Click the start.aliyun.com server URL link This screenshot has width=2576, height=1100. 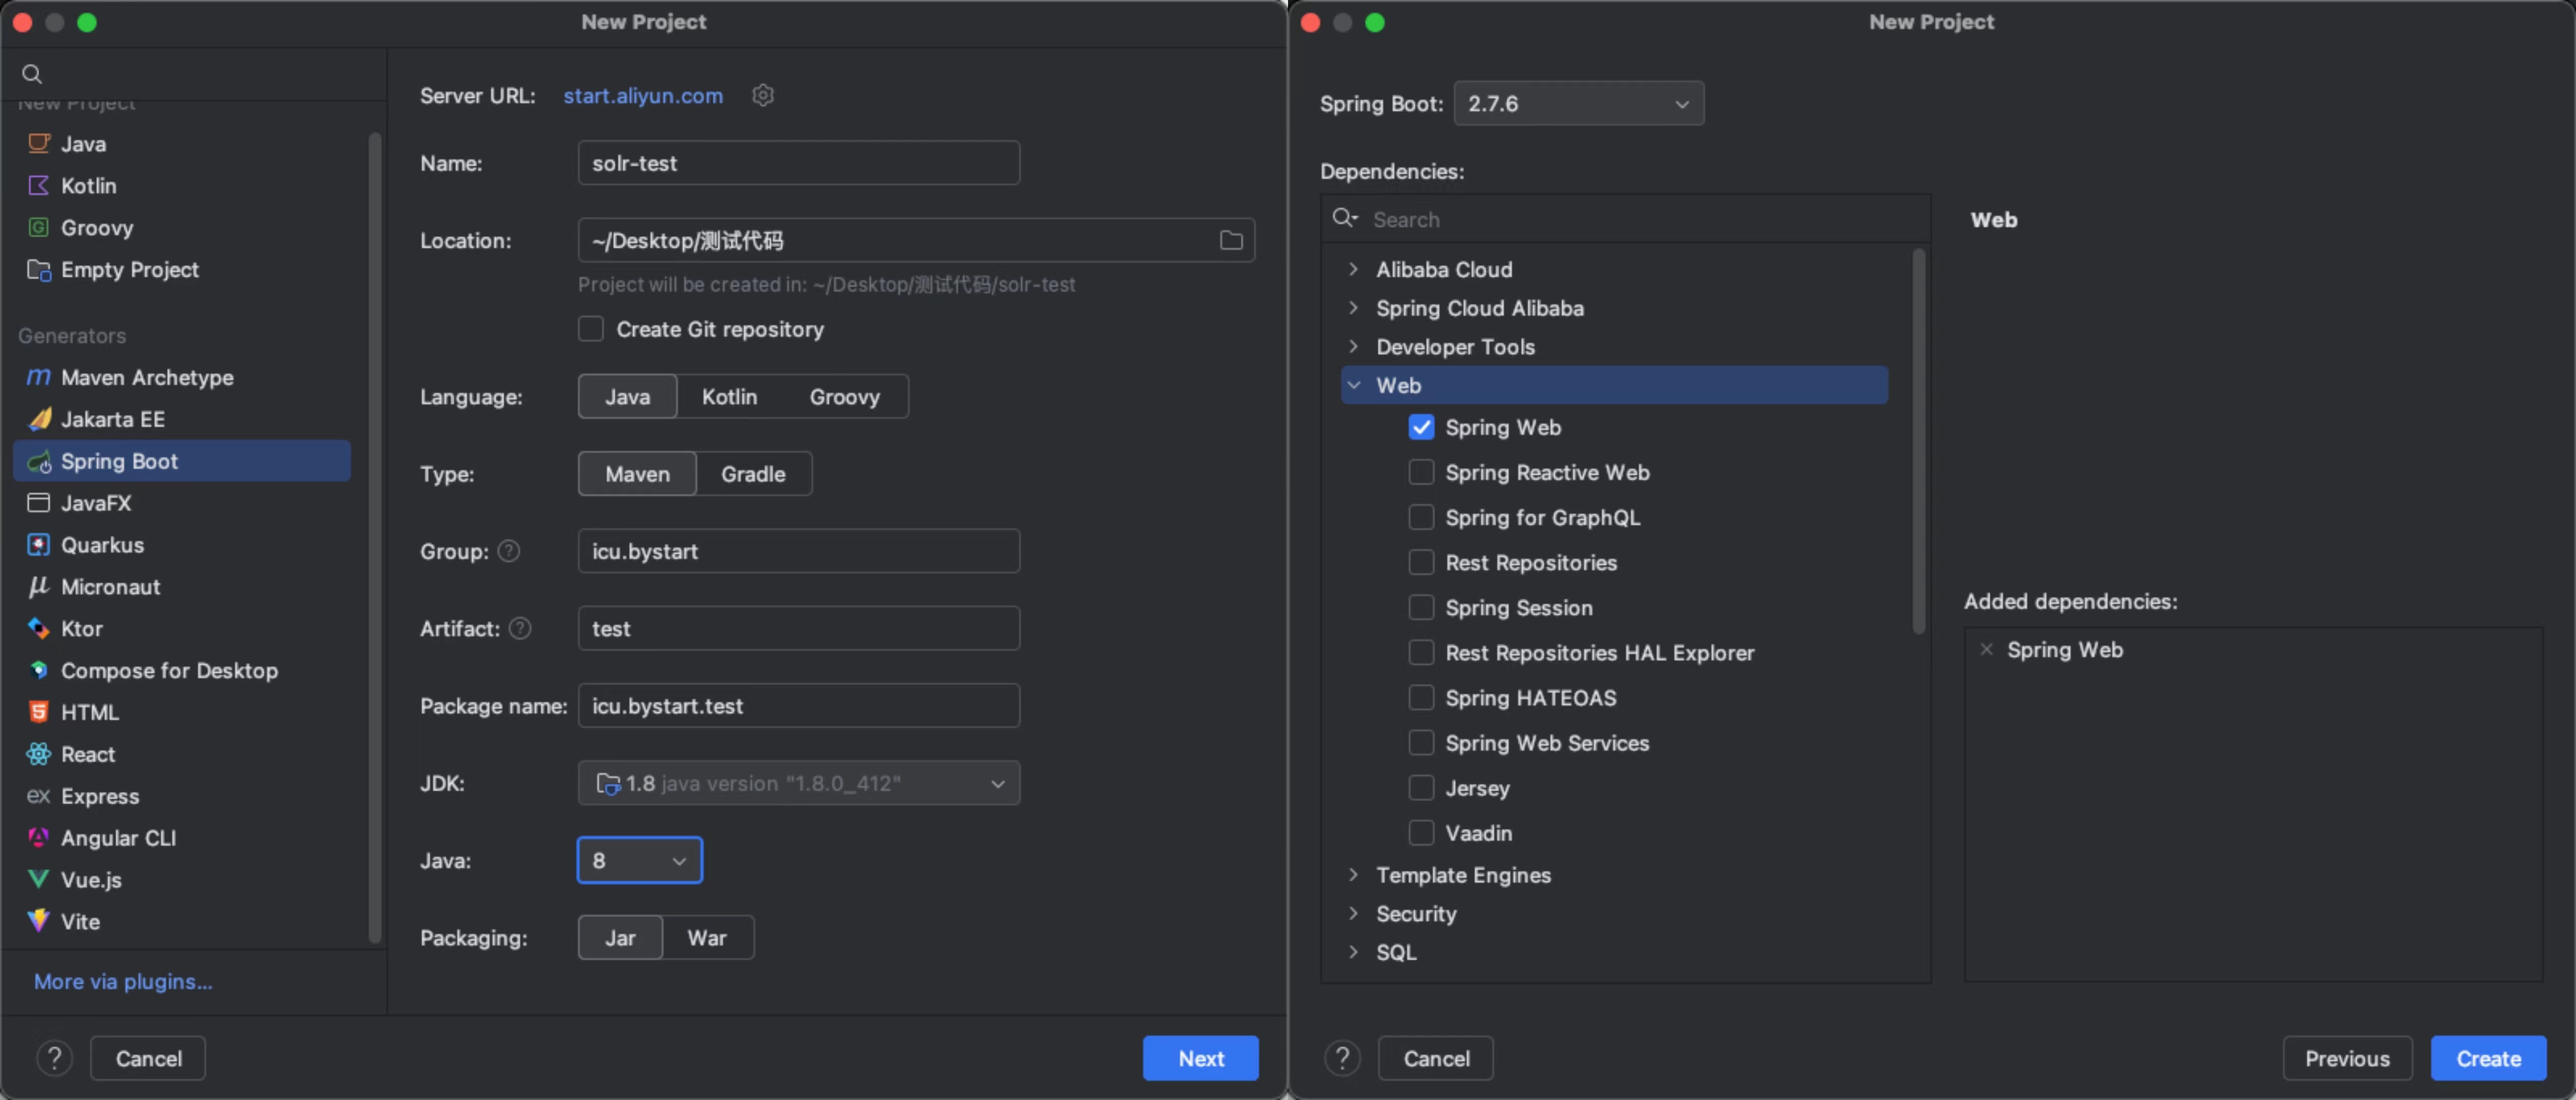tap(642, 94)
